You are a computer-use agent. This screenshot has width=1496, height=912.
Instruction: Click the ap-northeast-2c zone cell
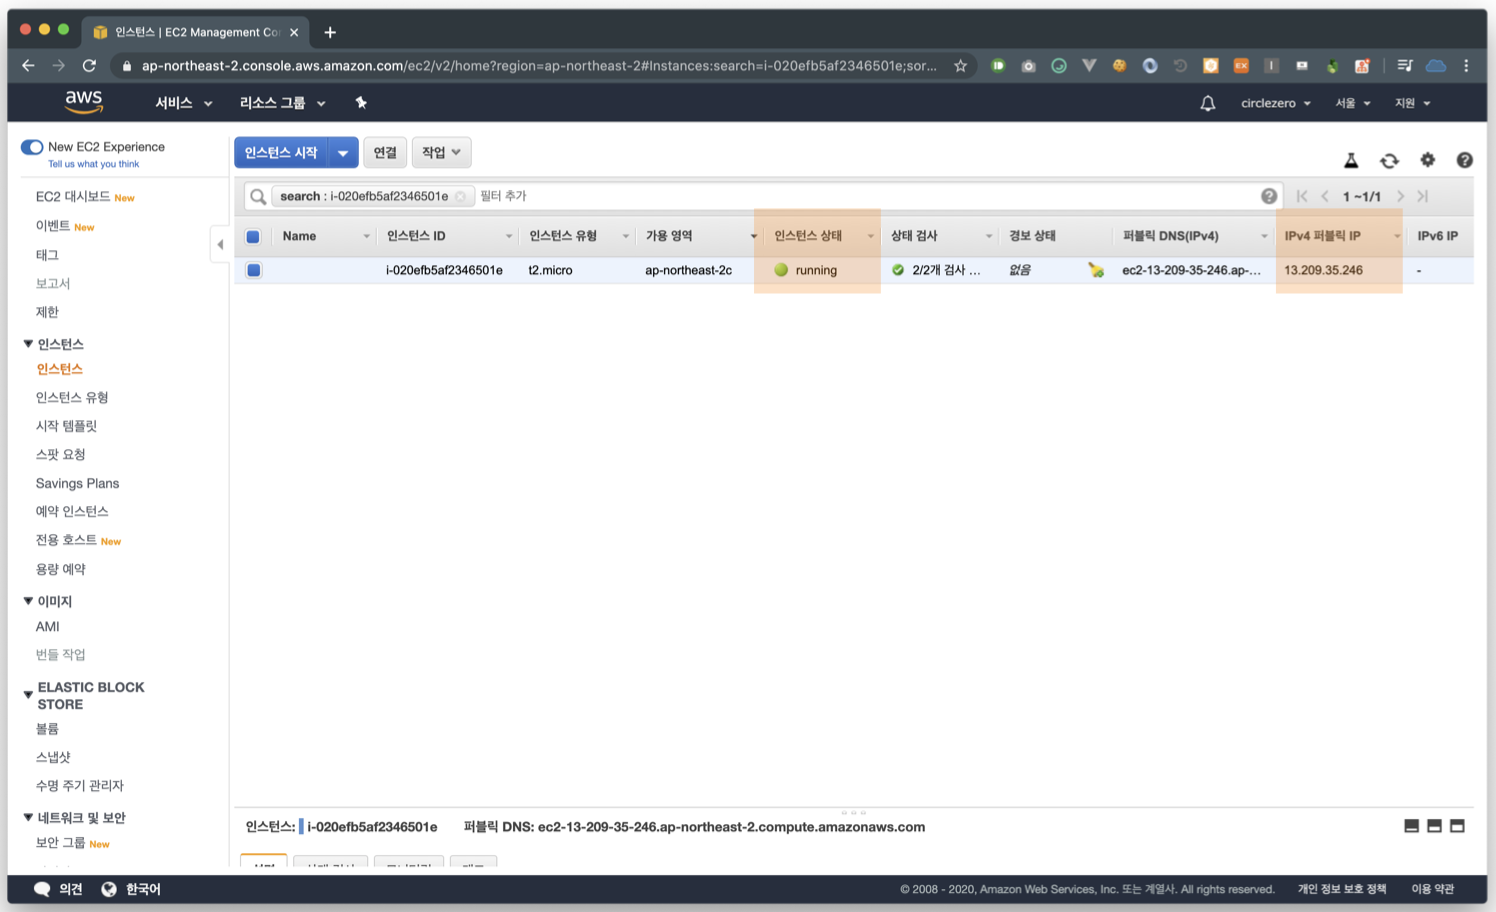[x=688, y=270]
